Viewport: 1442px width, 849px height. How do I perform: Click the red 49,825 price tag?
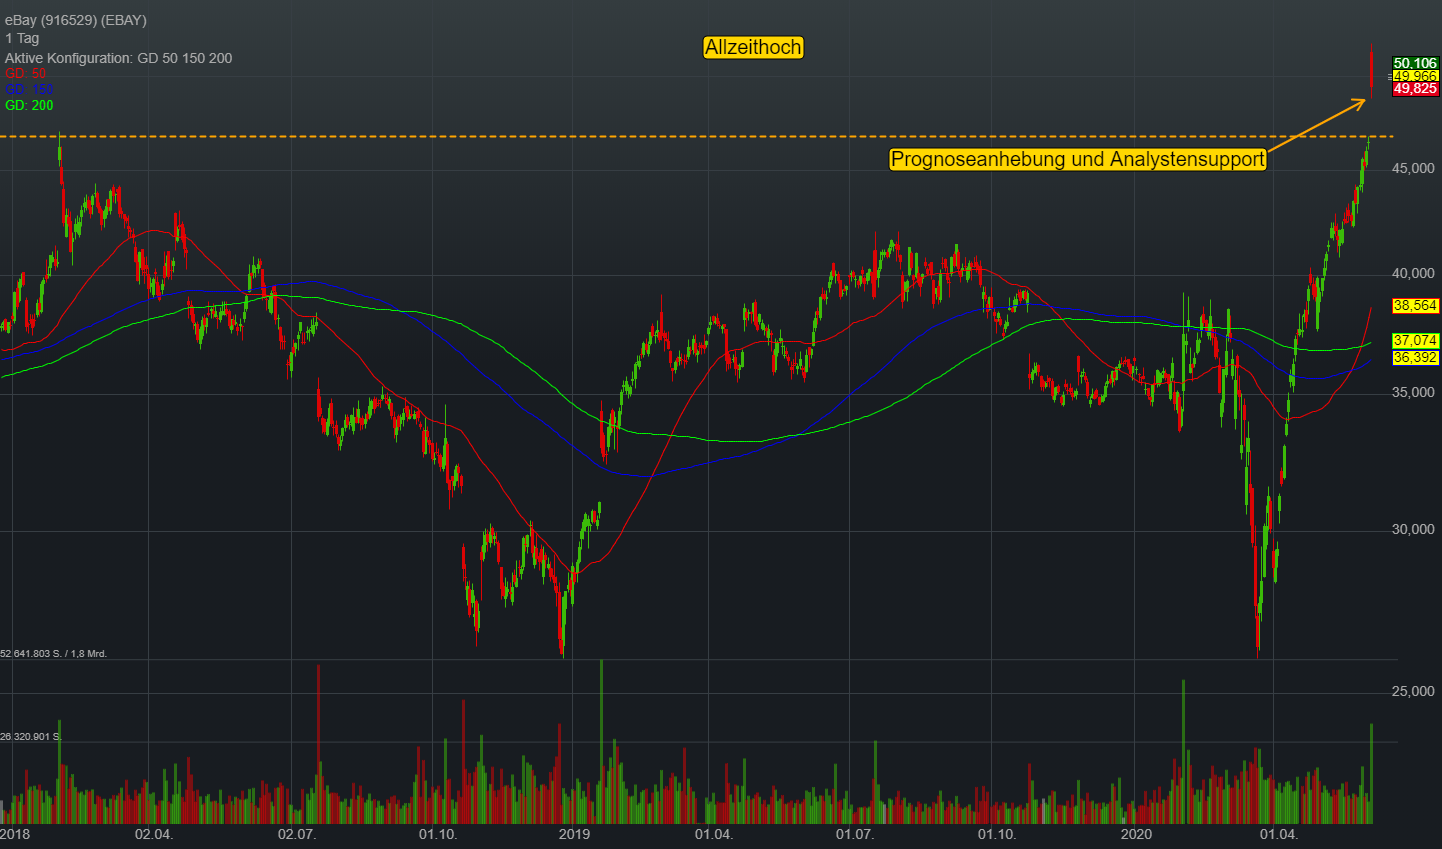[1415, 89]
